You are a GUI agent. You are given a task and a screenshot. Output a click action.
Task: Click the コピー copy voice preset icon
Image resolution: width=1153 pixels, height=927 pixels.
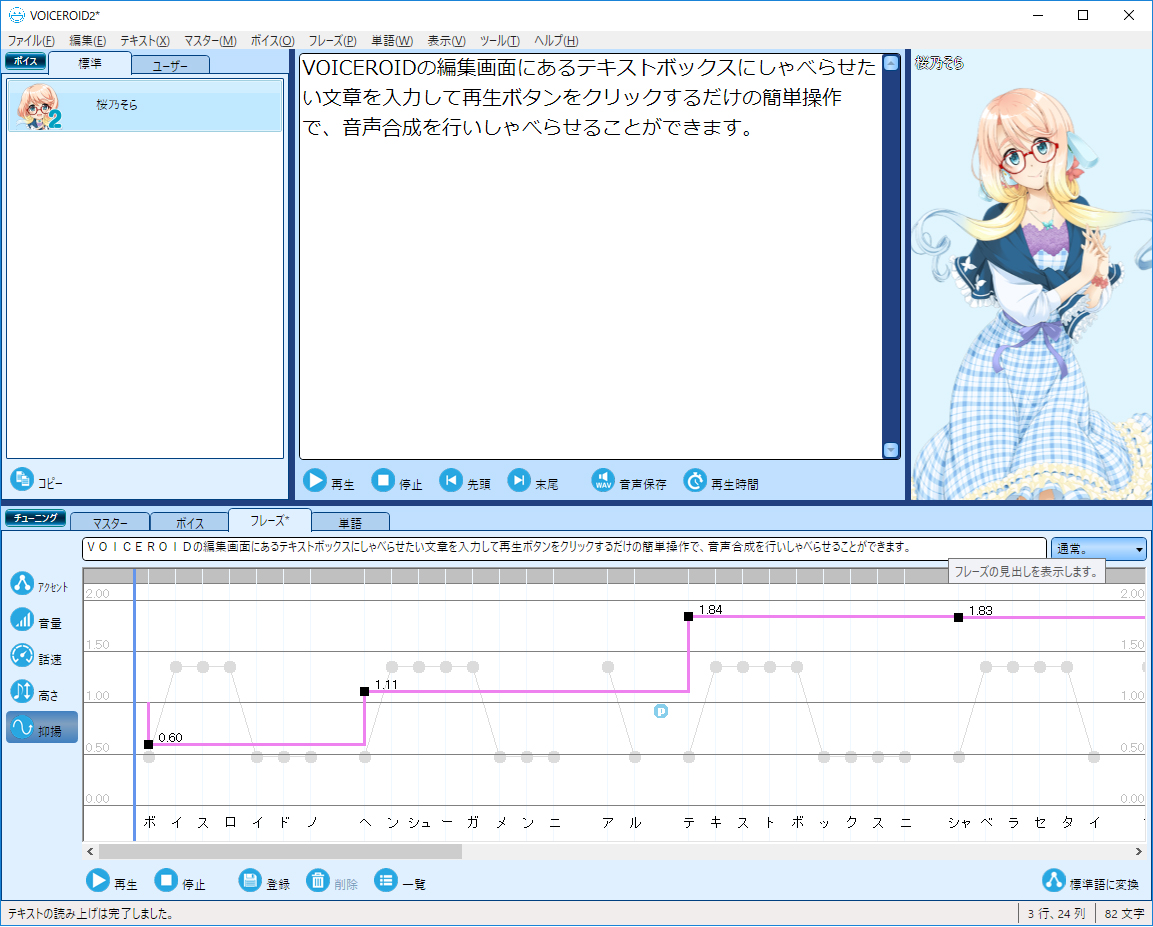(x=21, y=479)
